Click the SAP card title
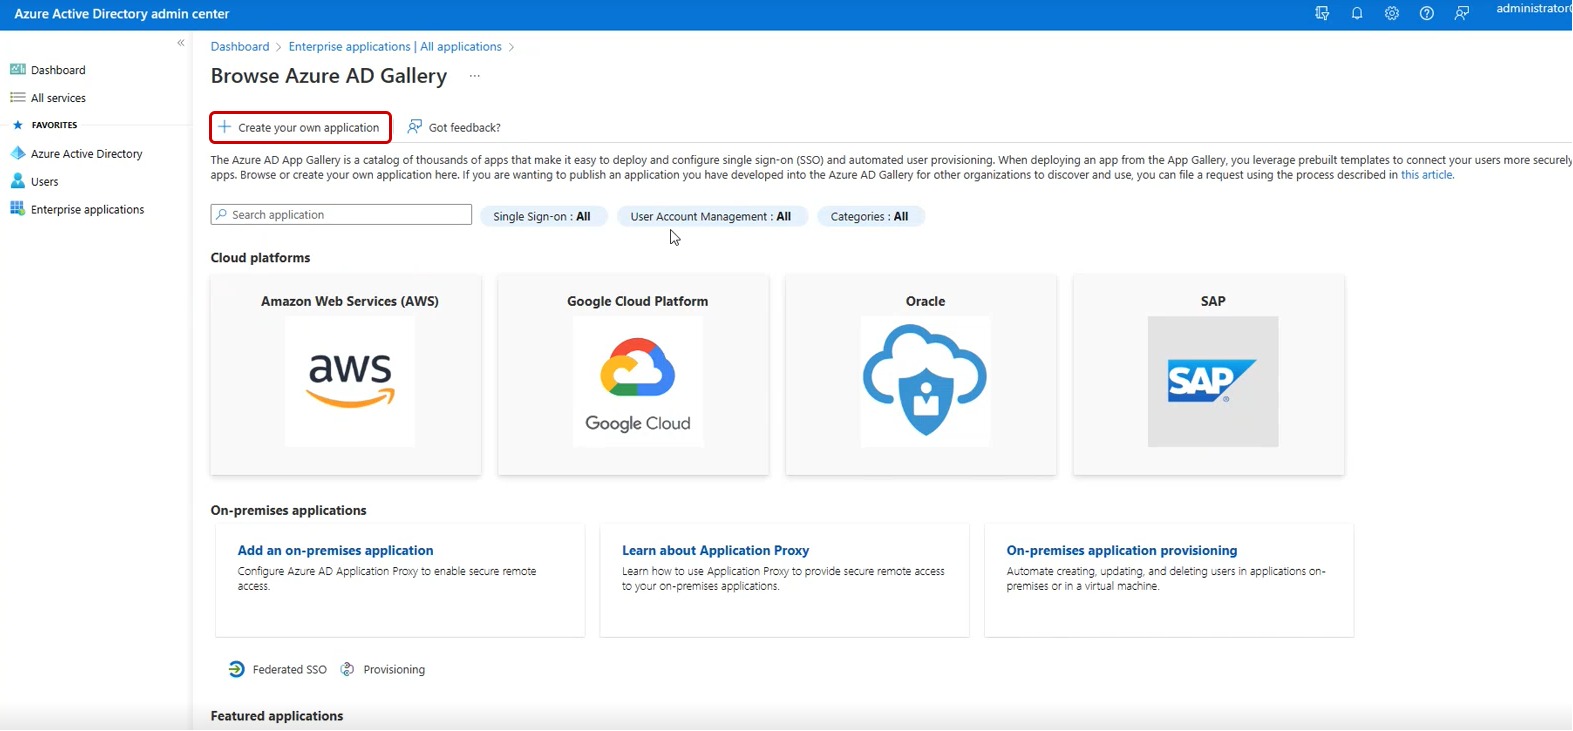This screenshot has height=731, width=1573. point(1213,301)
